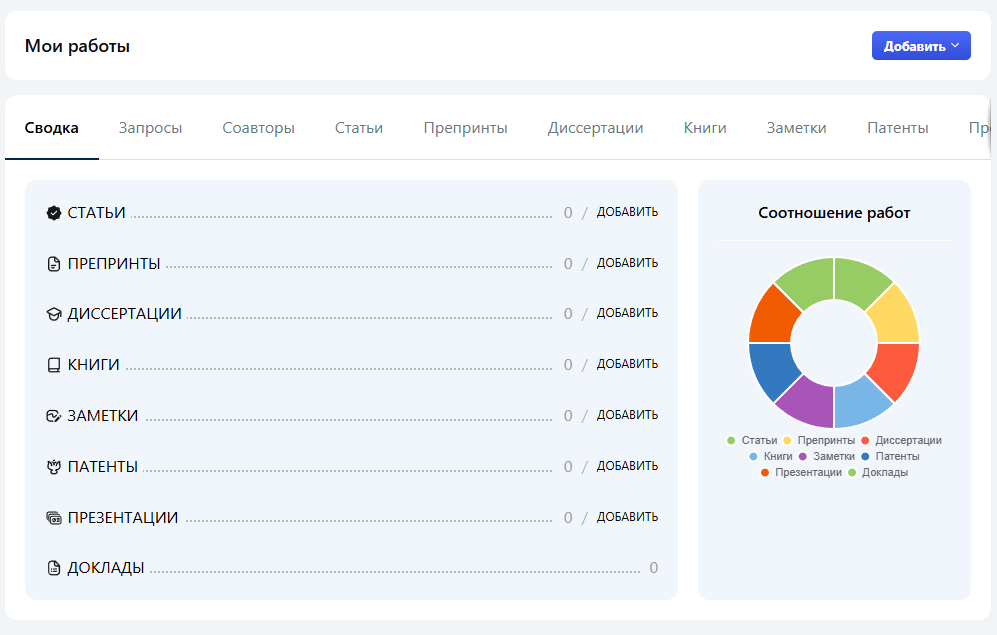Toggle Статьи series in chart legend

tap(752, 440)
